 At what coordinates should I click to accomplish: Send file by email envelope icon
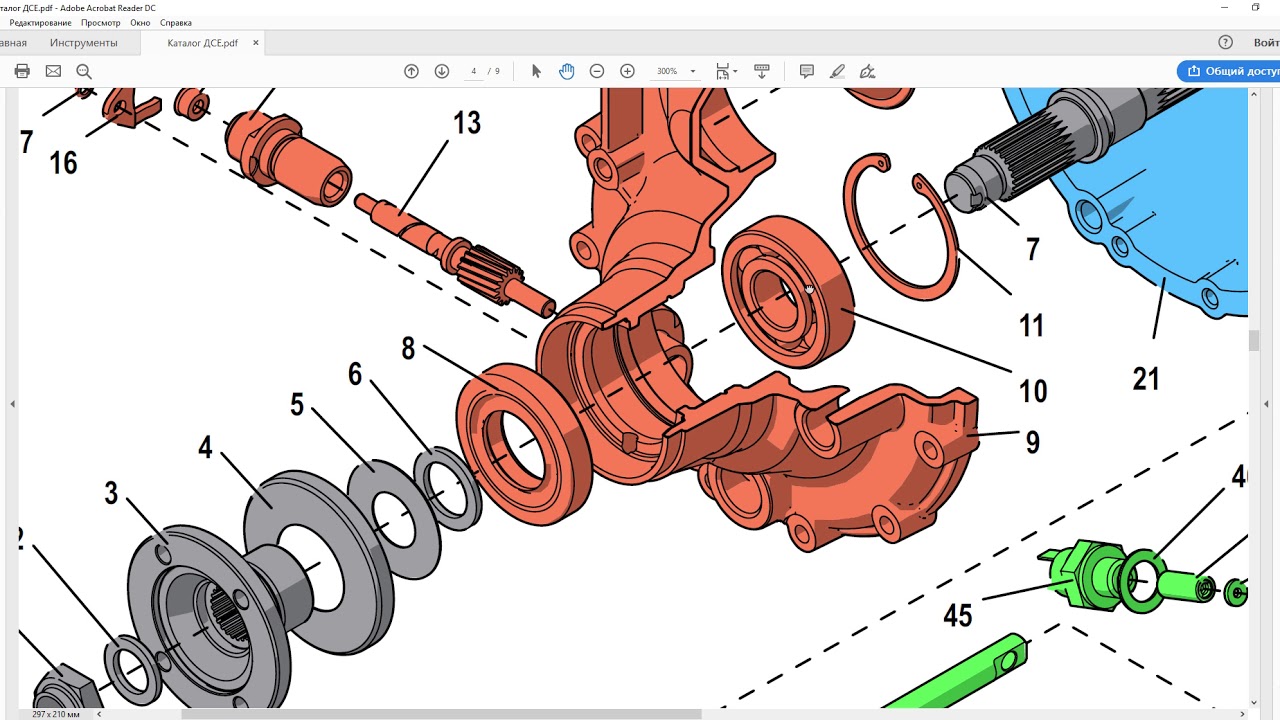tap(53, 71)
